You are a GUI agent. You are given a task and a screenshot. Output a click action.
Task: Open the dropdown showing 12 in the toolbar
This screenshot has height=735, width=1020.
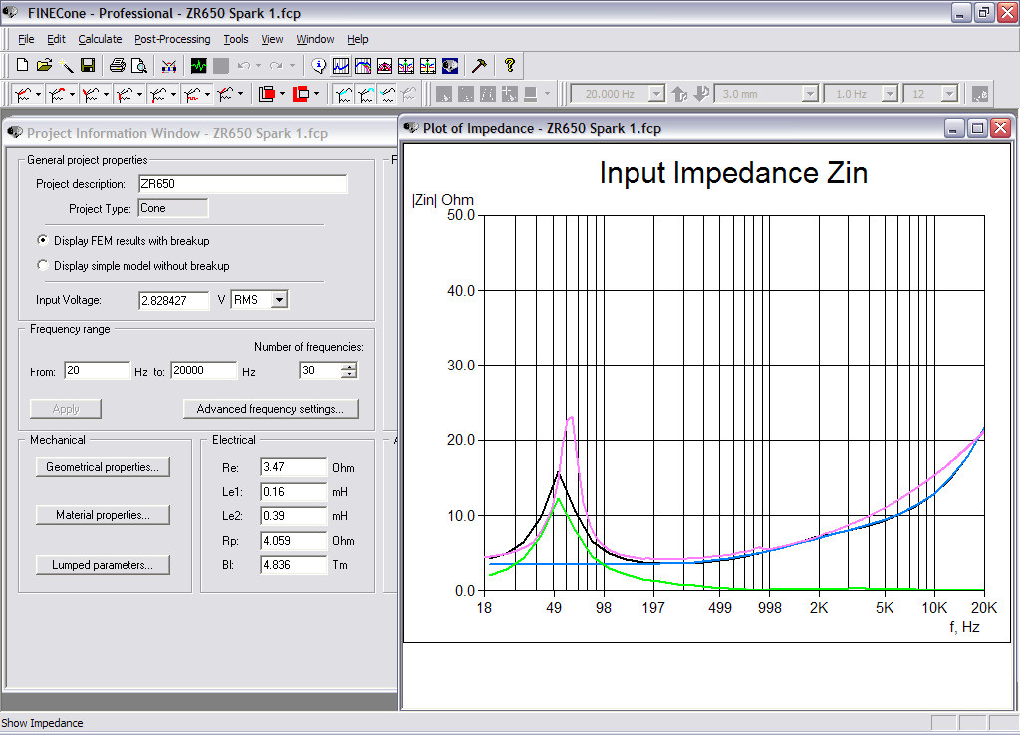tap(949, 94)
